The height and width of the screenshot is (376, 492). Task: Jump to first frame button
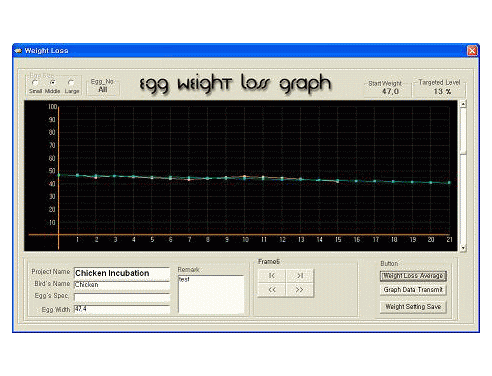272,276
